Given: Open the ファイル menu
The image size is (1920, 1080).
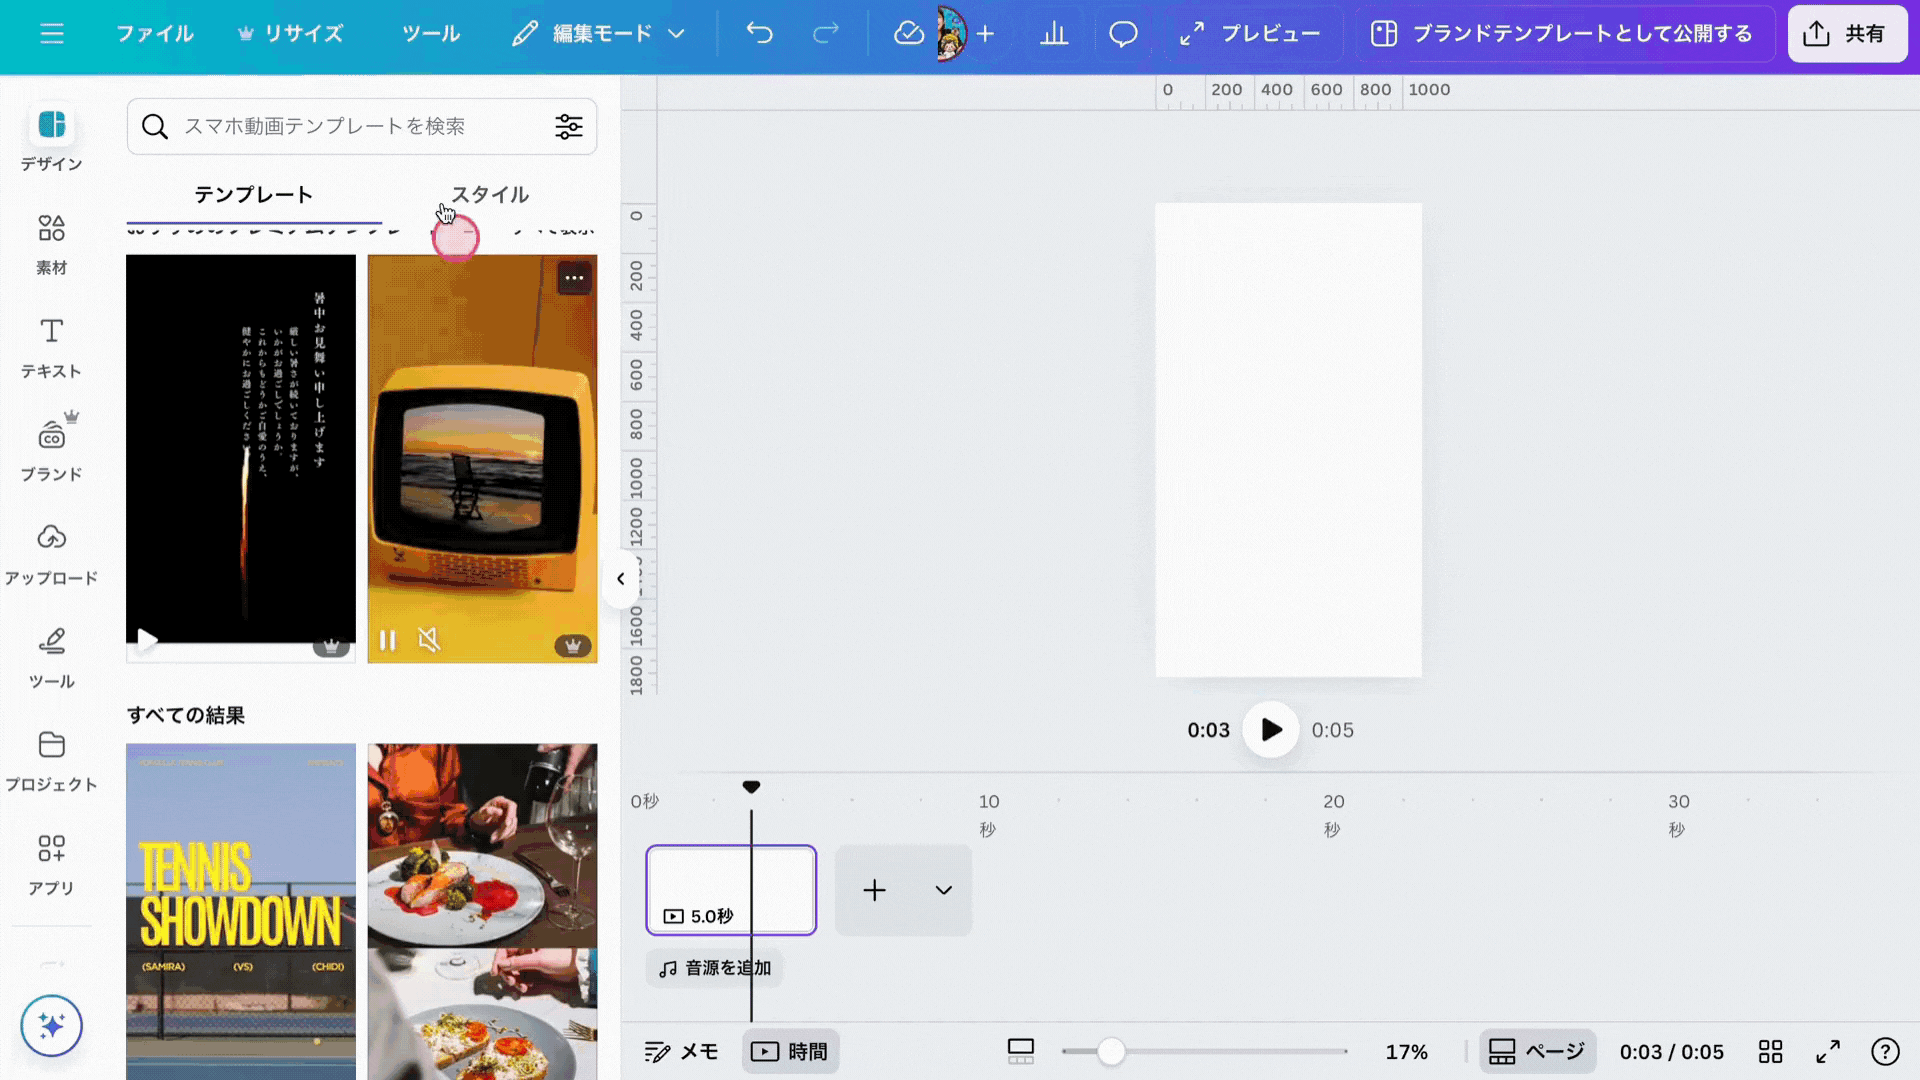Looking at the screenshot, I should pos(155,33).
